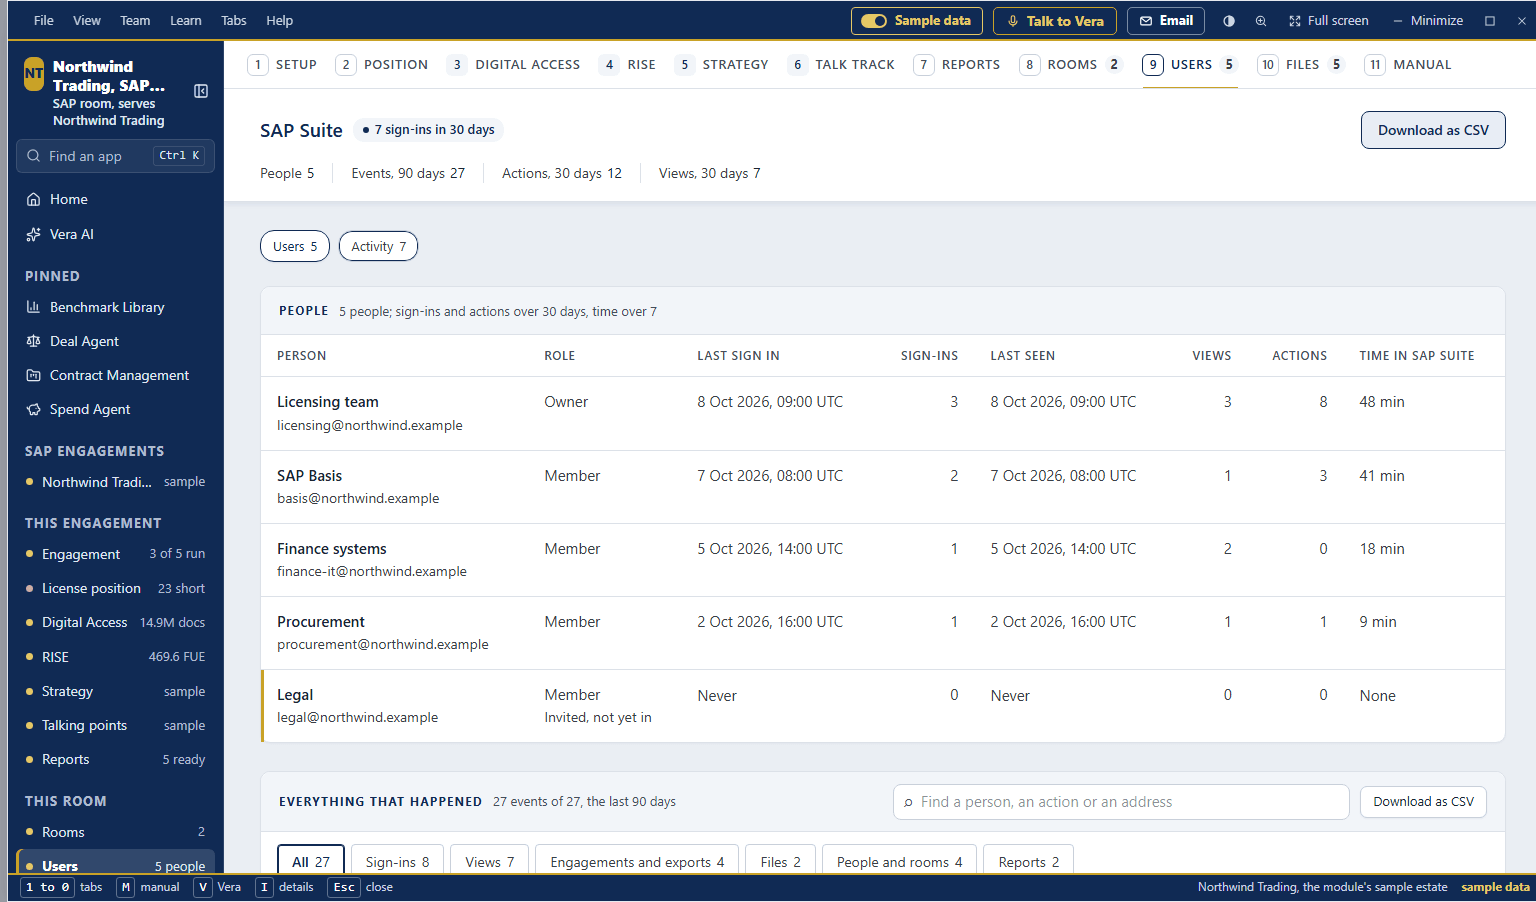The width and height of the screenshot is (1536, 902).
Task: Open the View menu
Action: click(87, 21)
